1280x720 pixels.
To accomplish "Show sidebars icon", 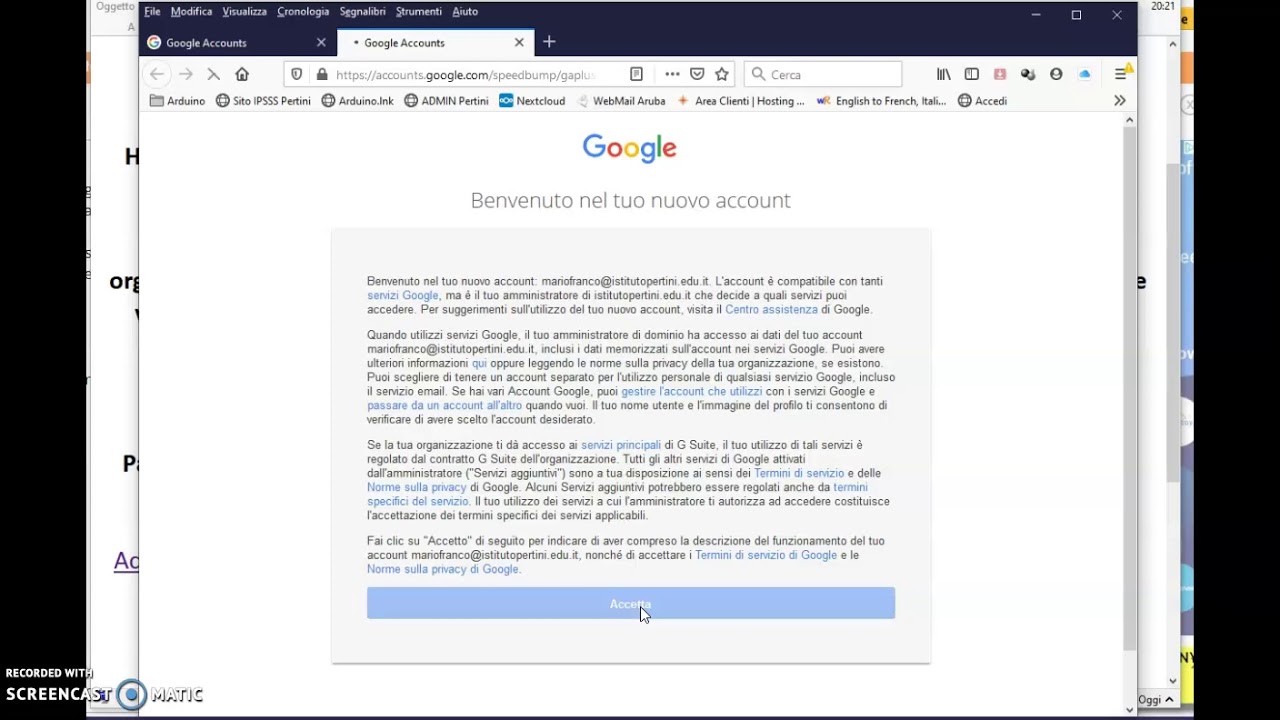I will tap(971, 74).
